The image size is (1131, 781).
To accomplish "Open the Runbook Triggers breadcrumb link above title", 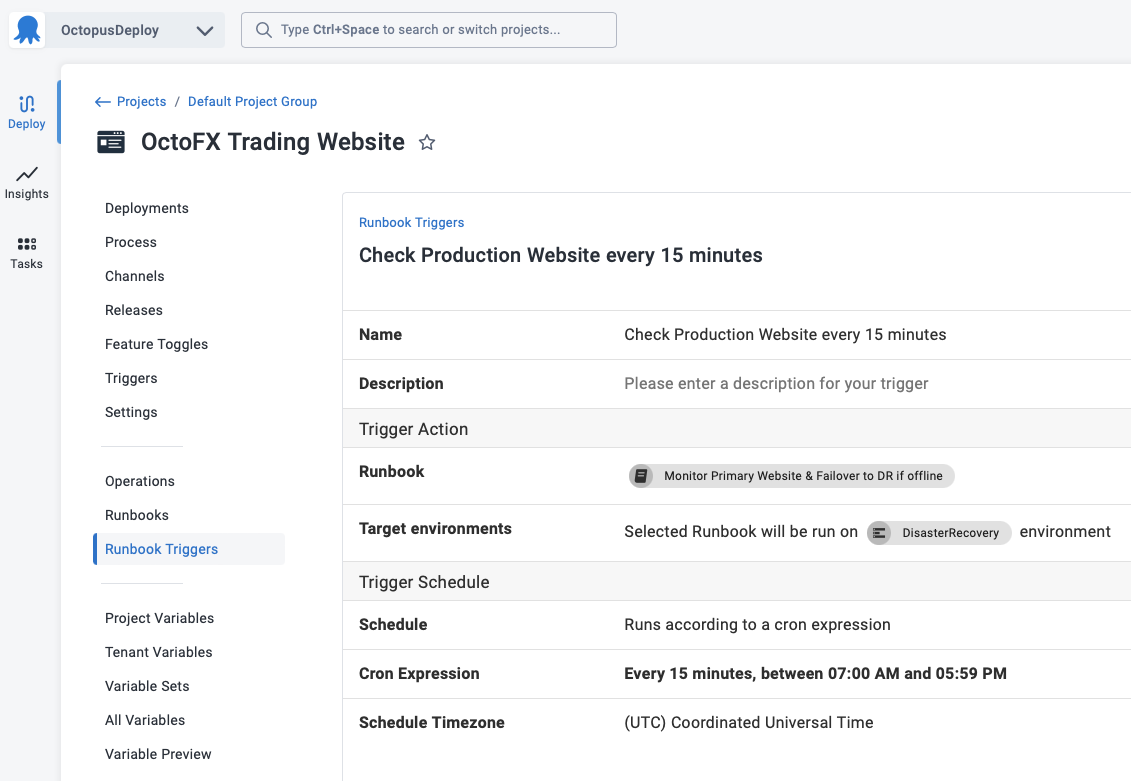I will coord(411,223).
